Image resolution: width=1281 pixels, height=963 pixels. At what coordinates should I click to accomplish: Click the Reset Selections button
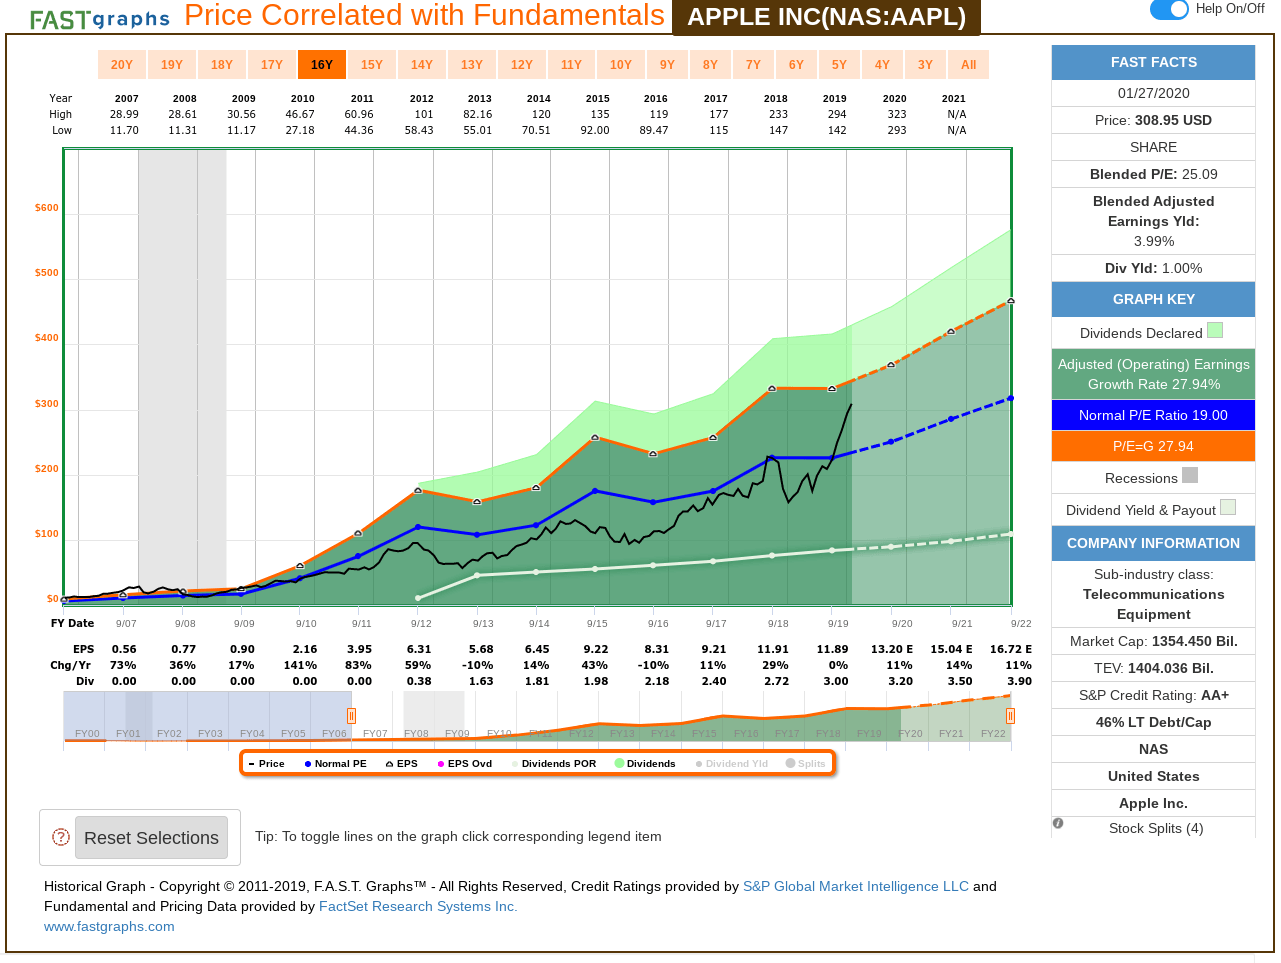151,838
